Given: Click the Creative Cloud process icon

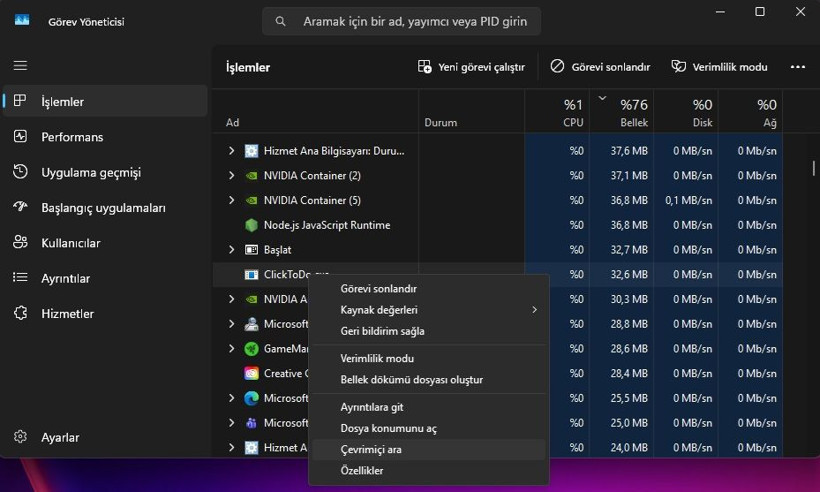Looking at the screenshot, I should pyautogui.click(x=252, y=373).
